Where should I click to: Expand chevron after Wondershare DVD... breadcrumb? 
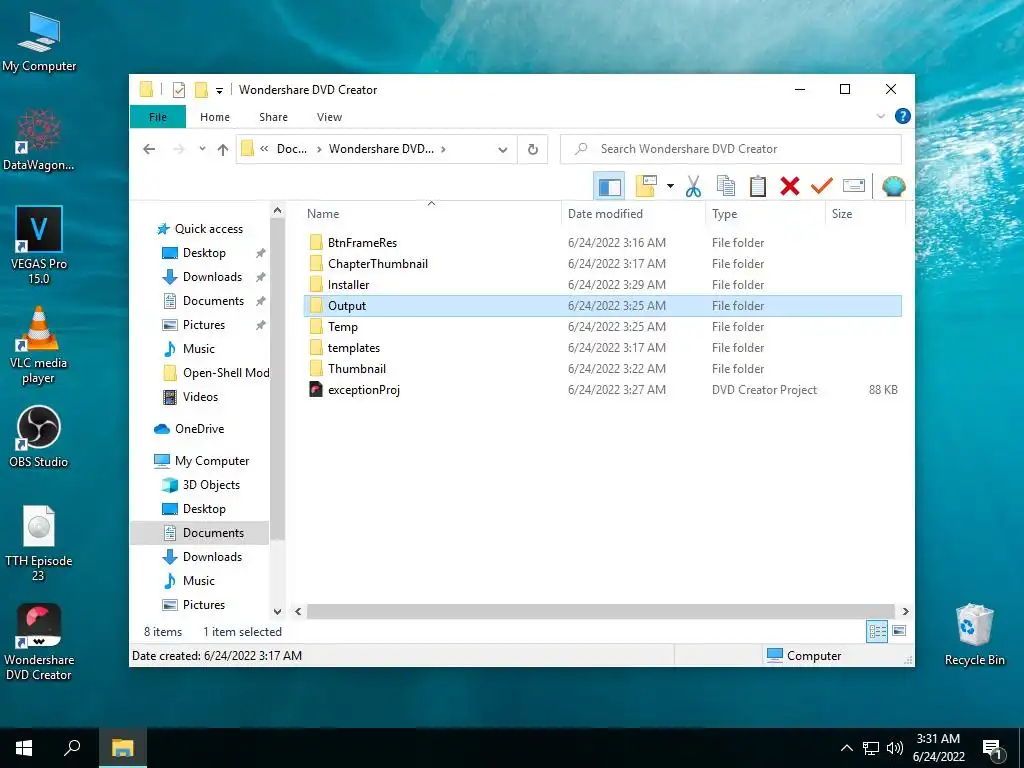click(x=443, y=149)
